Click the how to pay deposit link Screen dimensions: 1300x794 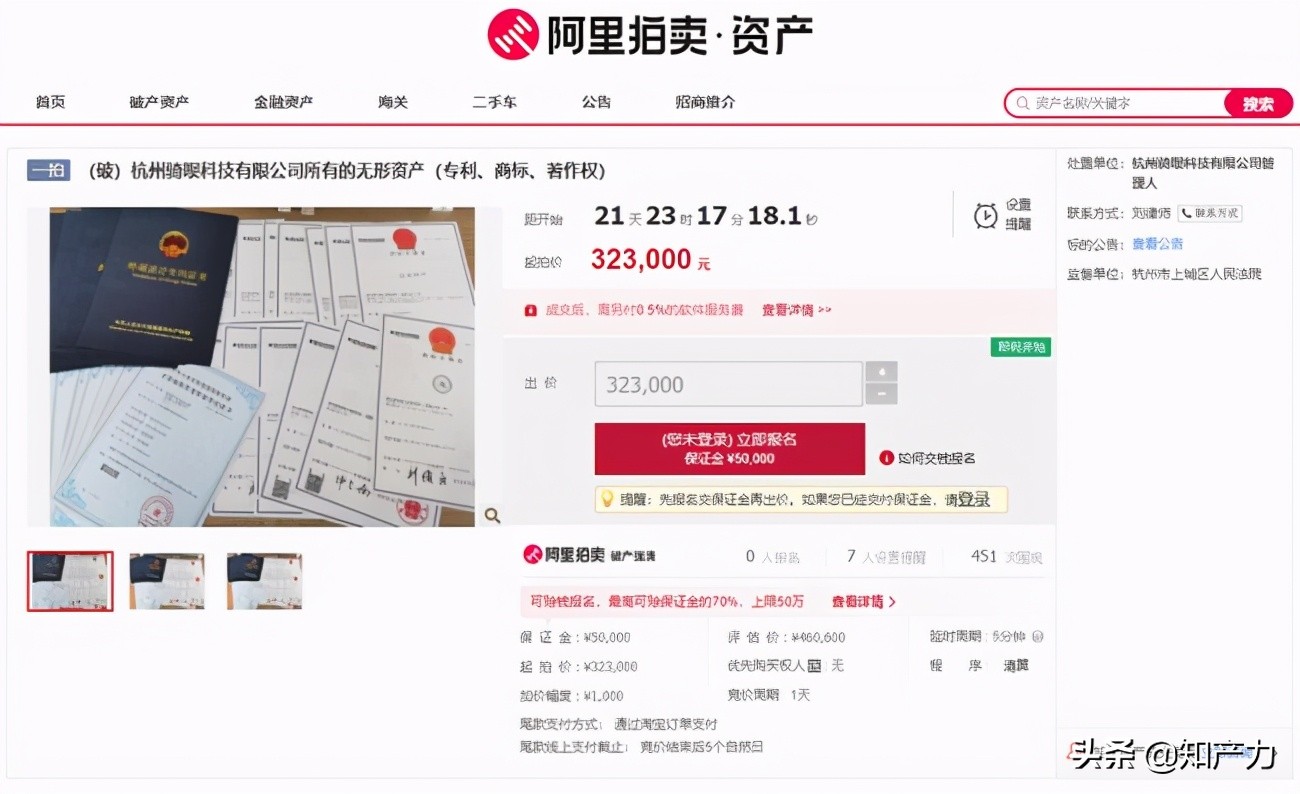click(x=936, y=458)
